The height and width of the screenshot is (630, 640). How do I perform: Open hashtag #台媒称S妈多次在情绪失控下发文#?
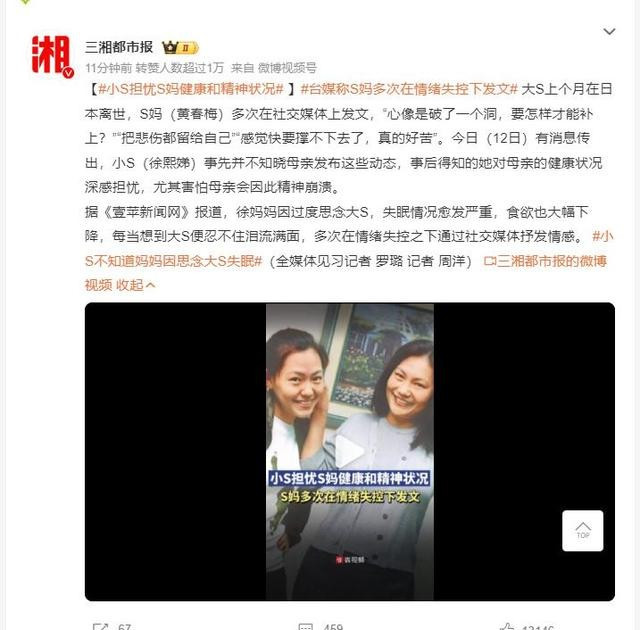(409, 89)
